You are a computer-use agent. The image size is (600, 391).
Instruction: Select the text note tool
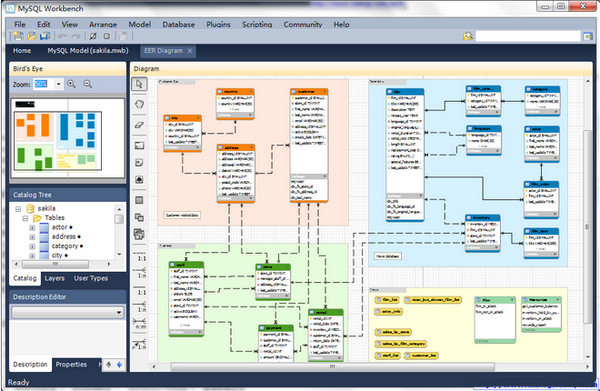click(x=139, y=163)
